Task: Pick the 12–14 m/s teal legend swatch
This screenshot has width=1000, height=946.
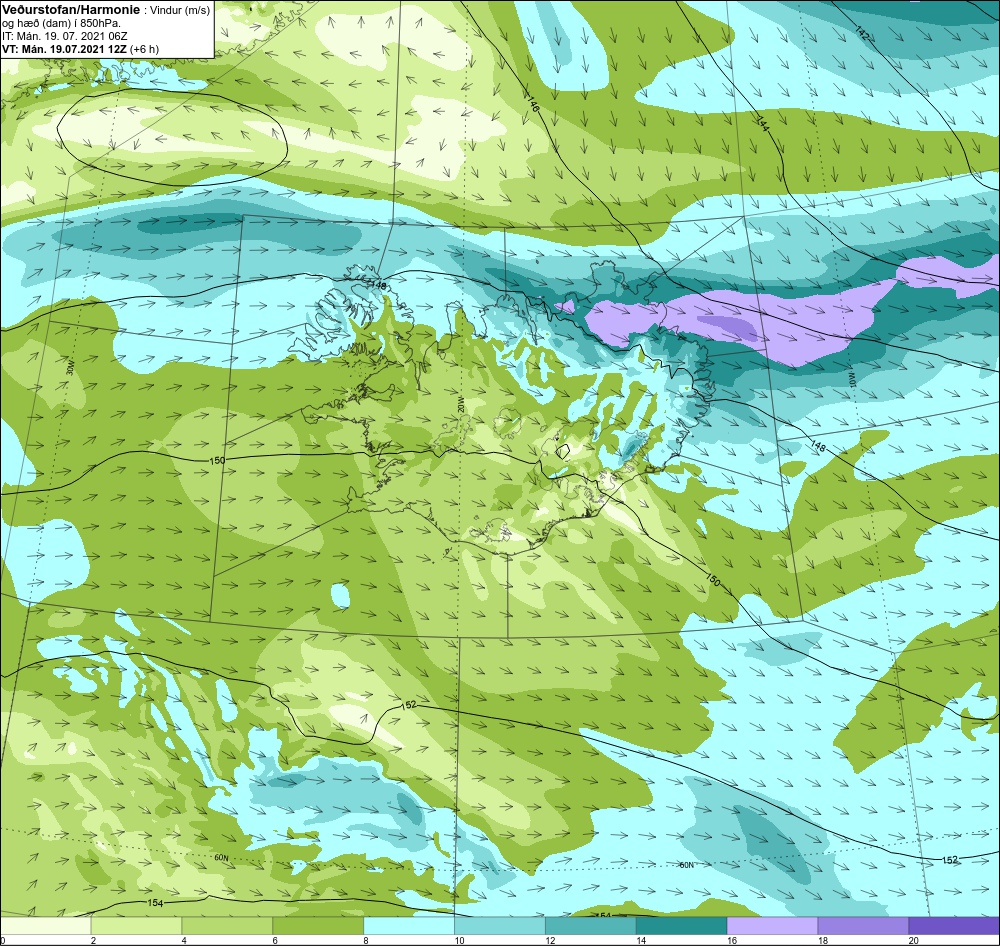Action: [x=591, y=926]
